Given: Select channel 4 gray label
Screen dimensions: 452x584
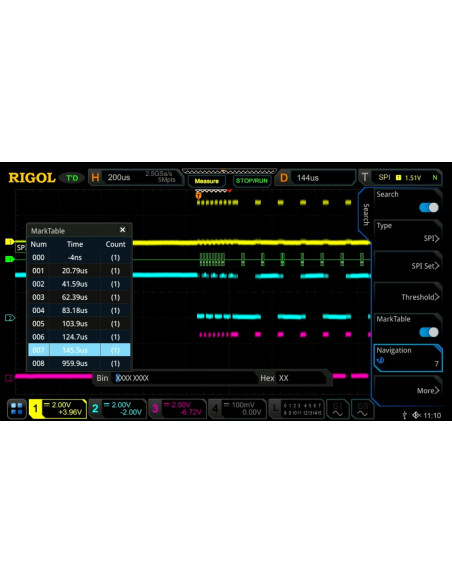Looking at the screenshot, I should (x=237, y=409).
